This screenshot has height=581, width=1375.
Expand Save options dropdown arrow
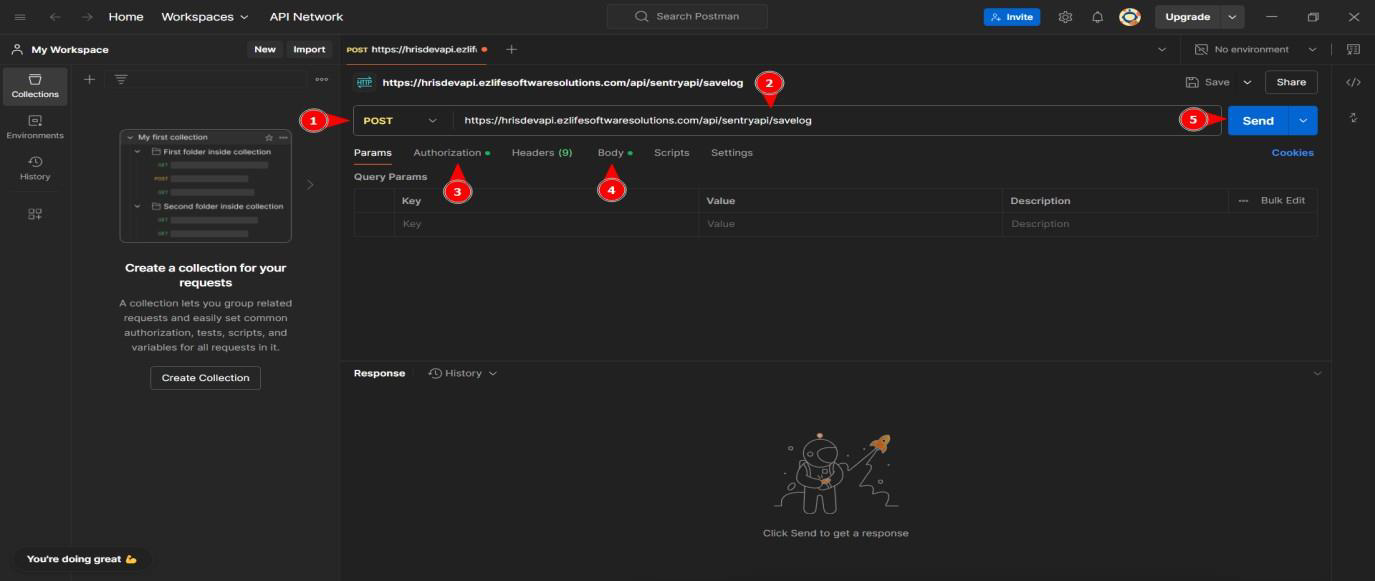(x=1247, y=82)
